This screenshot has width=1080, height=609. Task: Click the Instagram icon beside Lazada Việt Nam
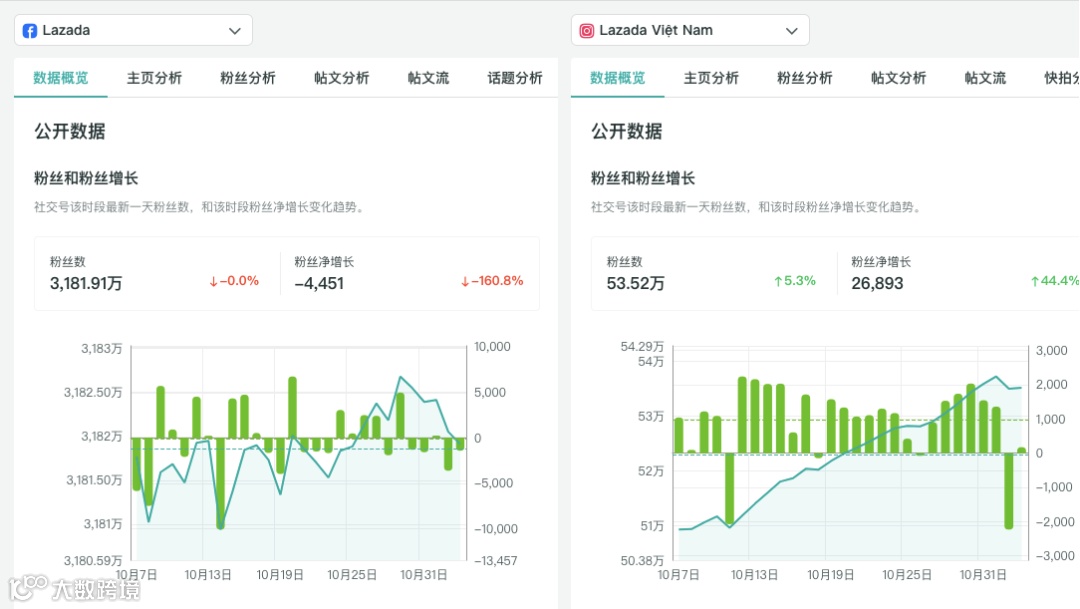tap(586, 31)
